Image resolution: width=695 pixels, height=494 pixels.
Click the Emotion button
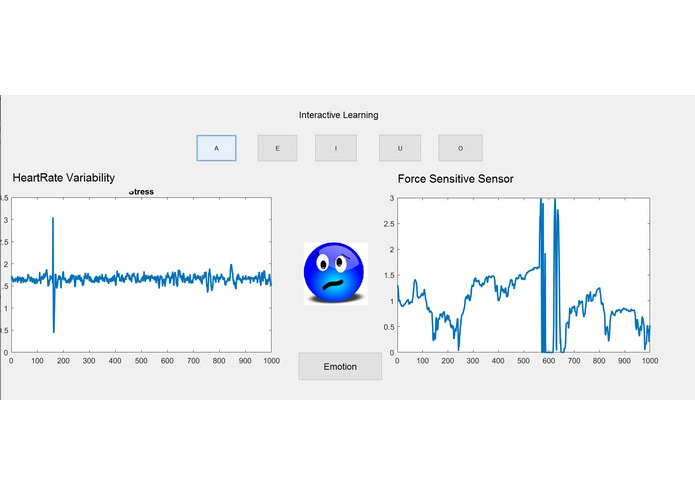(340, 366)
